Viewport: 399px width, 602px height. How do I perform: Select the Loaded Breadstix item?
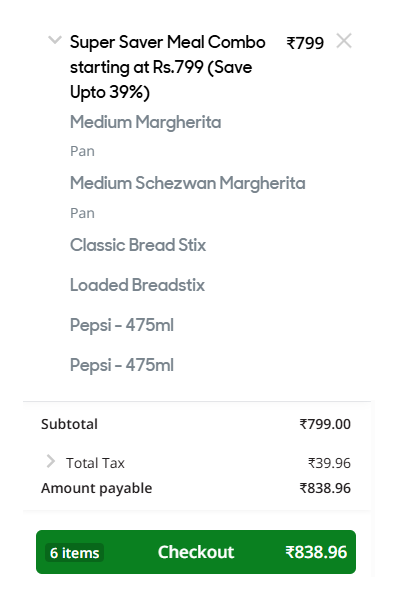[x=137, y=285]
